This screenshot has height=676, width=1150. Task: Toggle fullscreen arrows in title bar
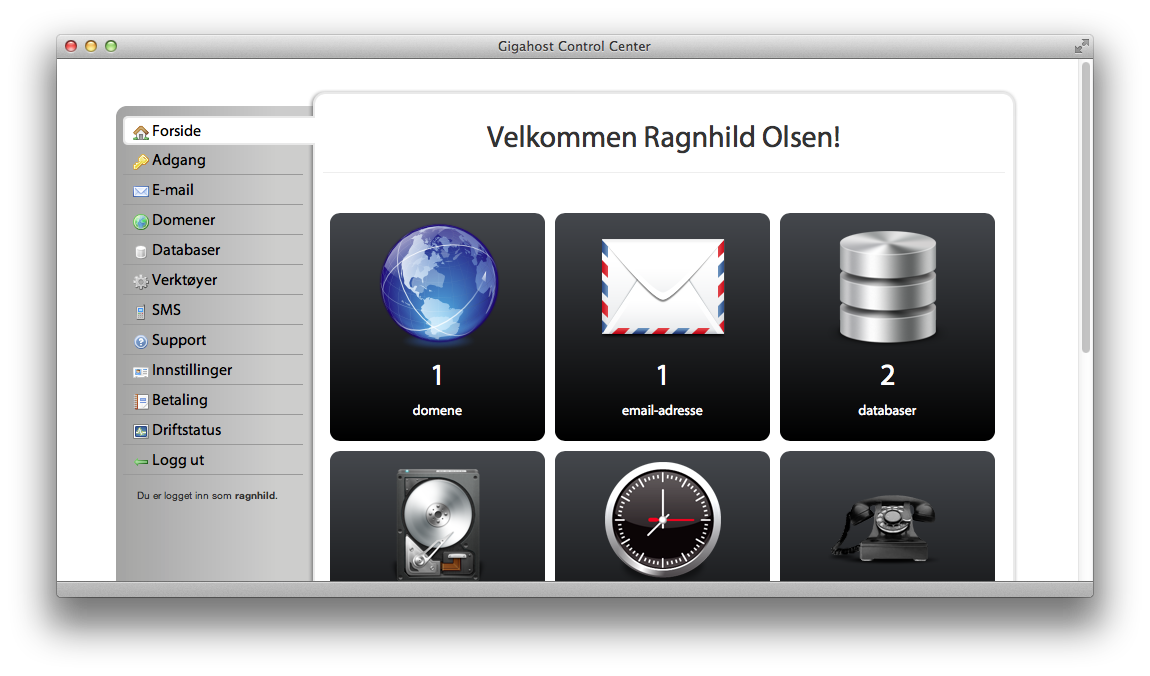point(1081,46)
